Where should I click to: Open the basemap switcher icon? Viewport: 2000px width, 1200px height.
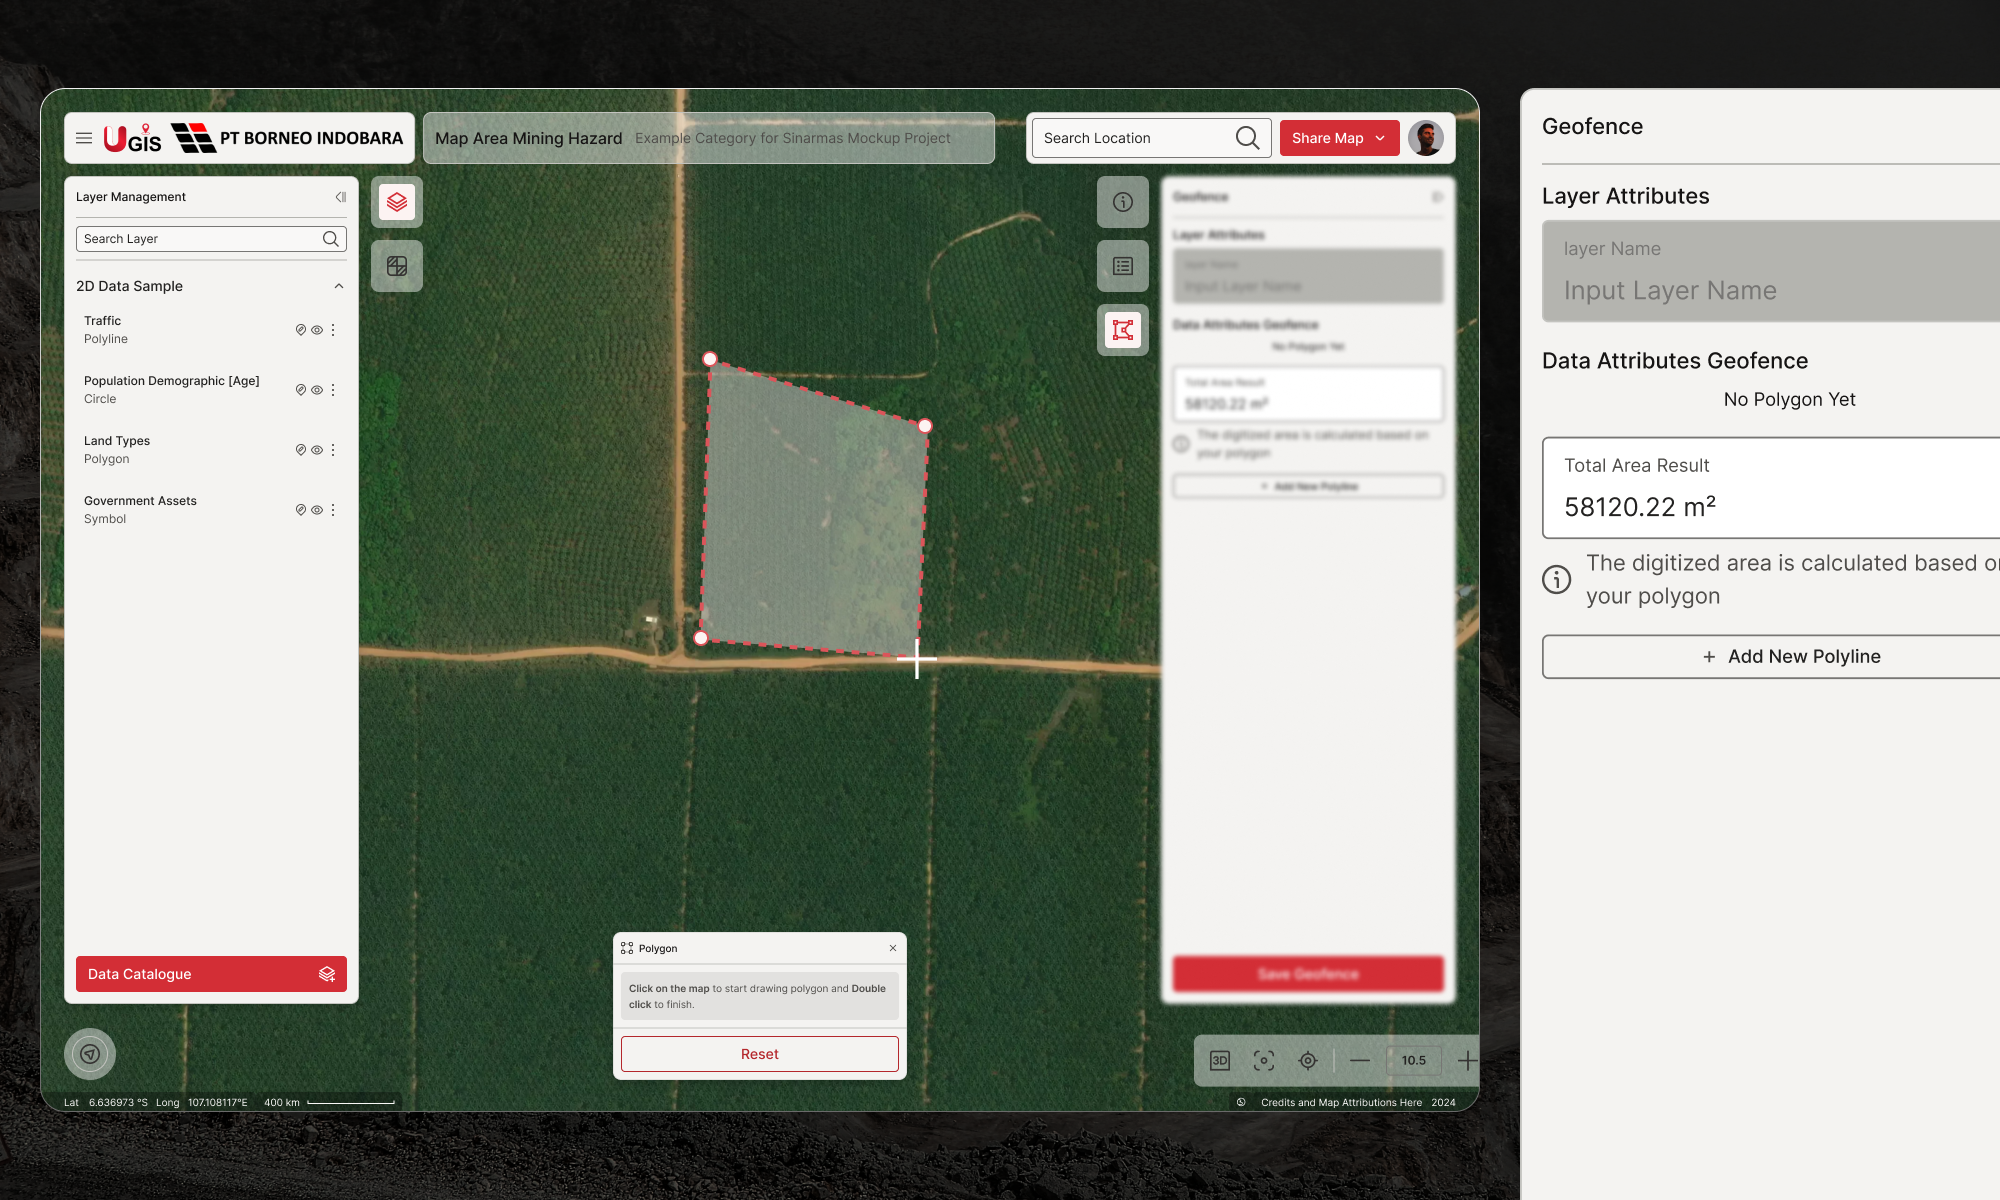397,266
